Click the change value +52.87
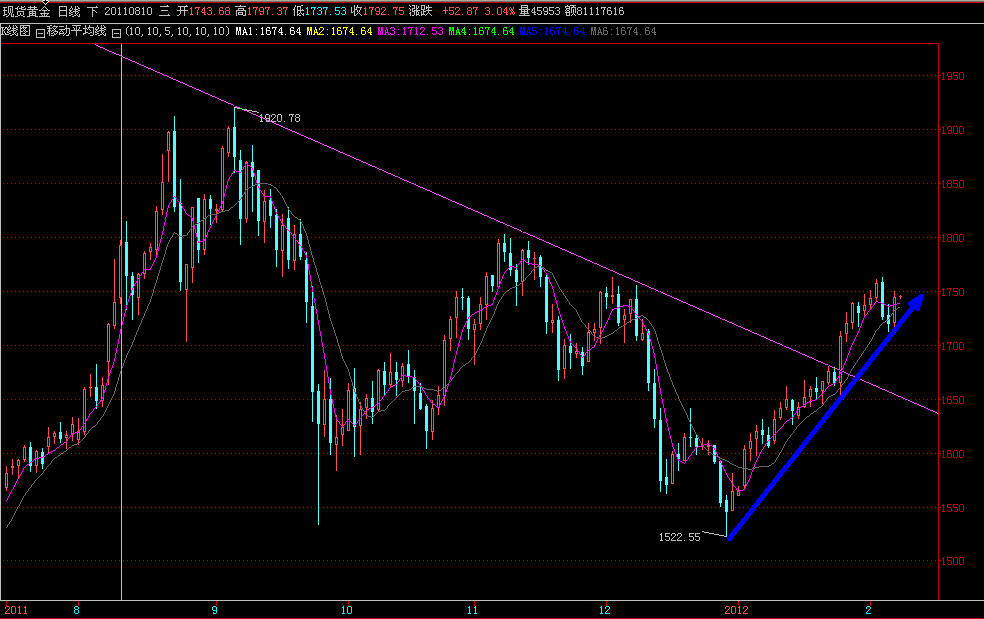Screen dimensions: 984x619 tap(460, 11)
